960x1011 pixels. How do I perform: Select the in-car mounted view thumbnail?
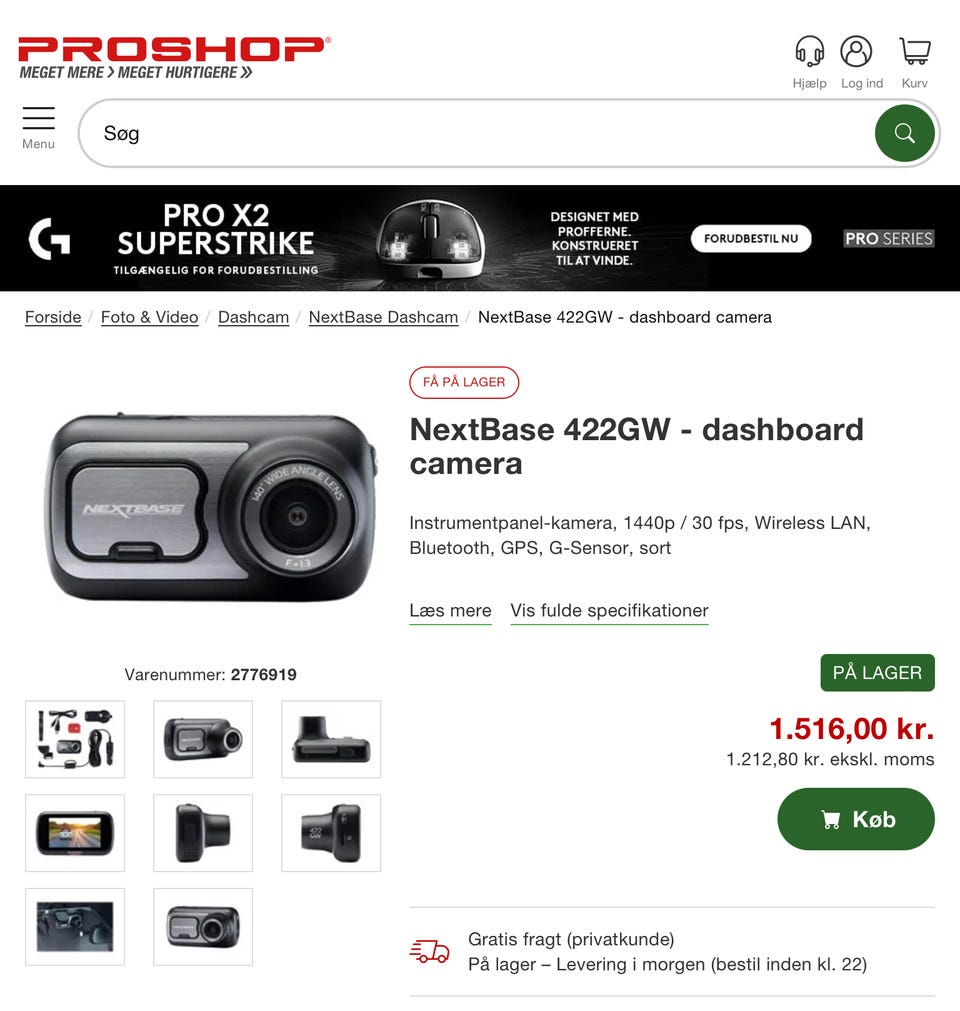pyautogui.click(x=75, y=927)
